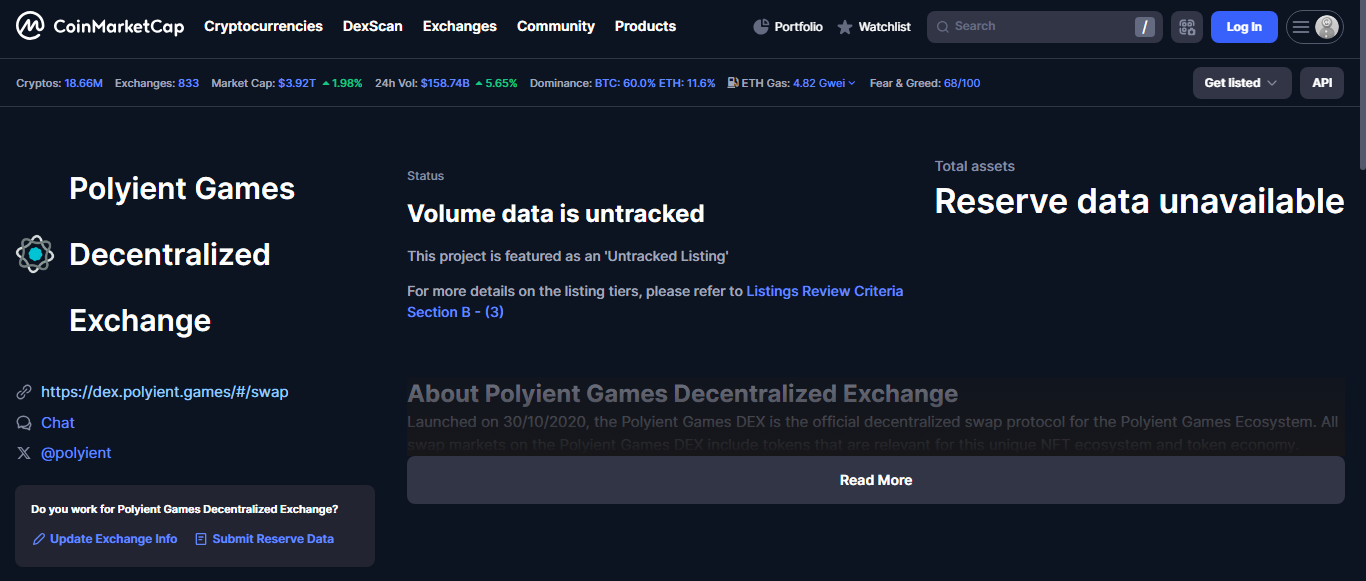1366x581 pixels.
Task: Click the Log In button
Action: click(x=1244, y=27)
